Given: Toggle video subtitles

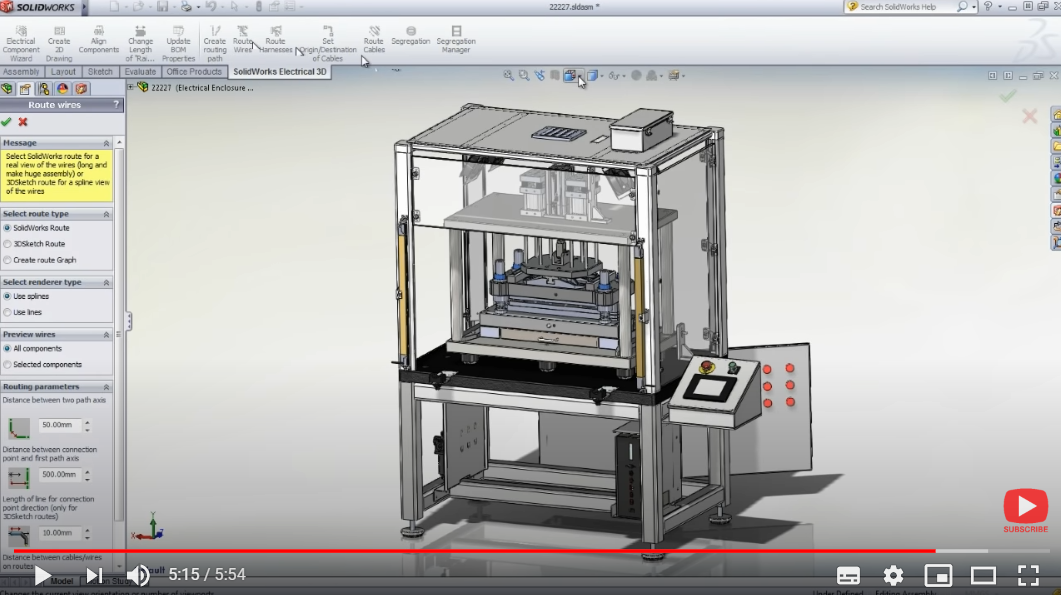Looking at the screenshot, I should [x=848, y=575].
